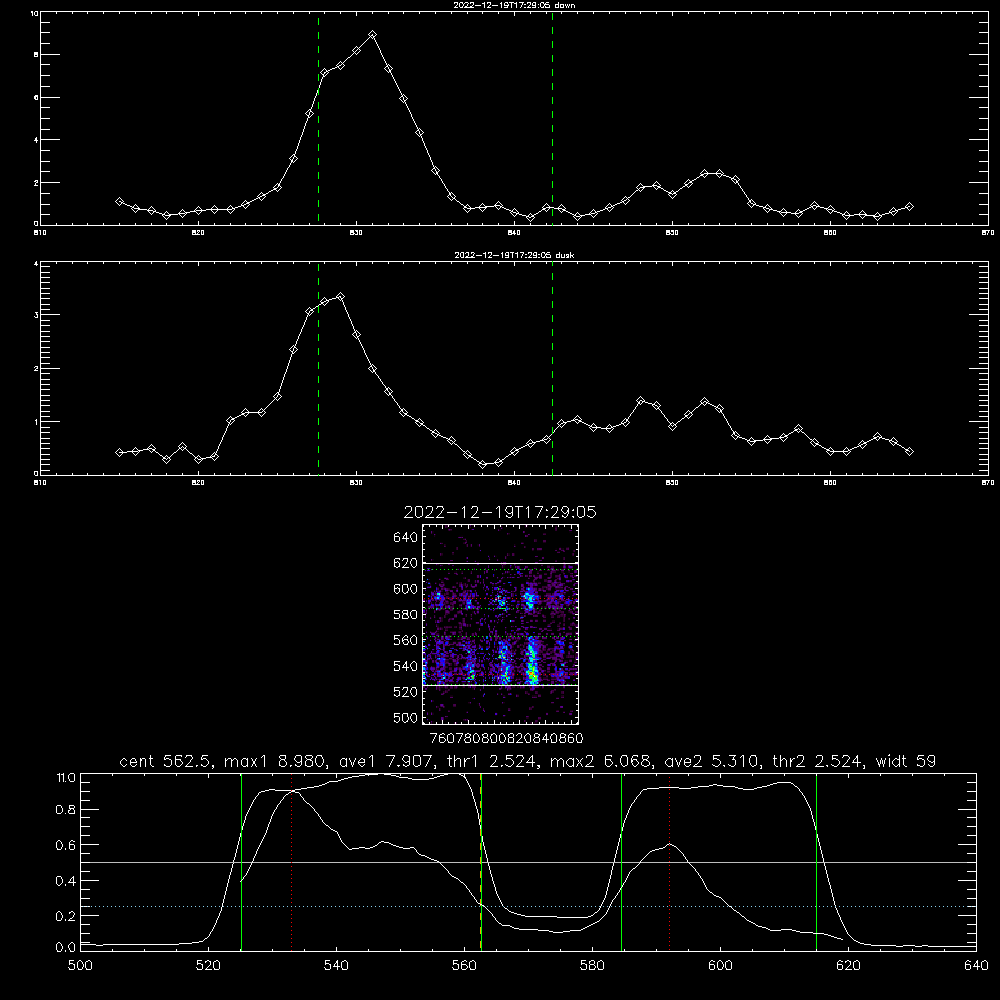
Task: Click the lower white horizontal line in heatmap
Action: (x=501, y=685)
